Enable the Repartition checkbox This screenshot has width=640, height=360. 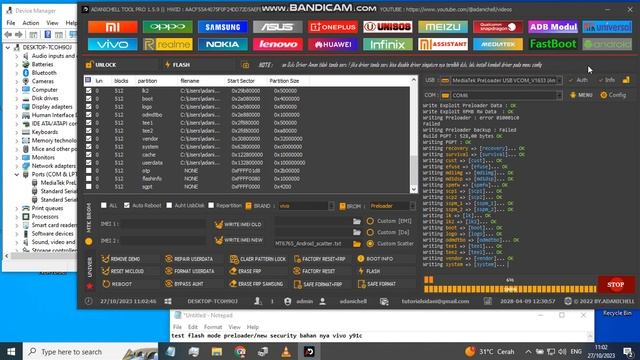211,205
